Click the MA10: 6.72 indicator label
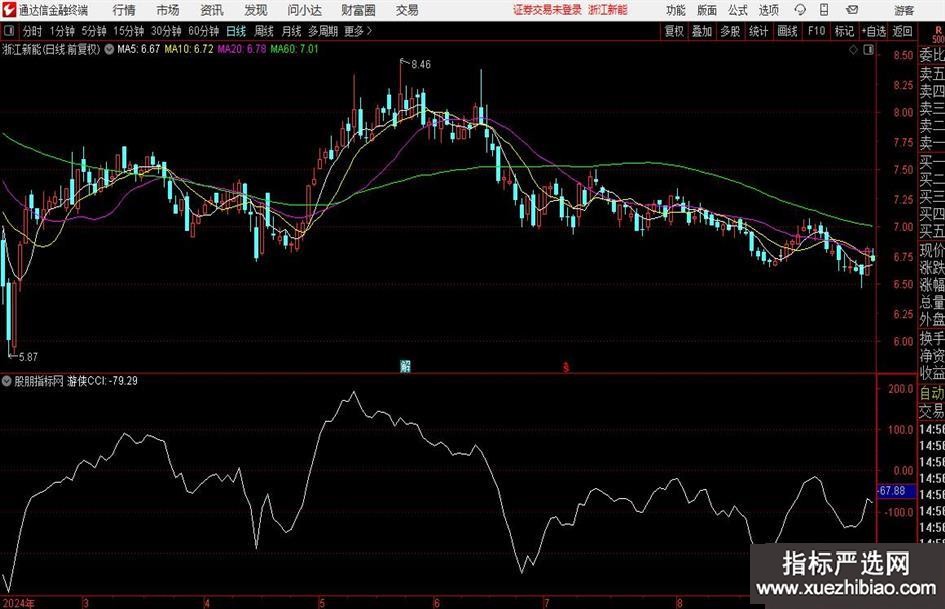945x609 pixels. tap(189, 49)
